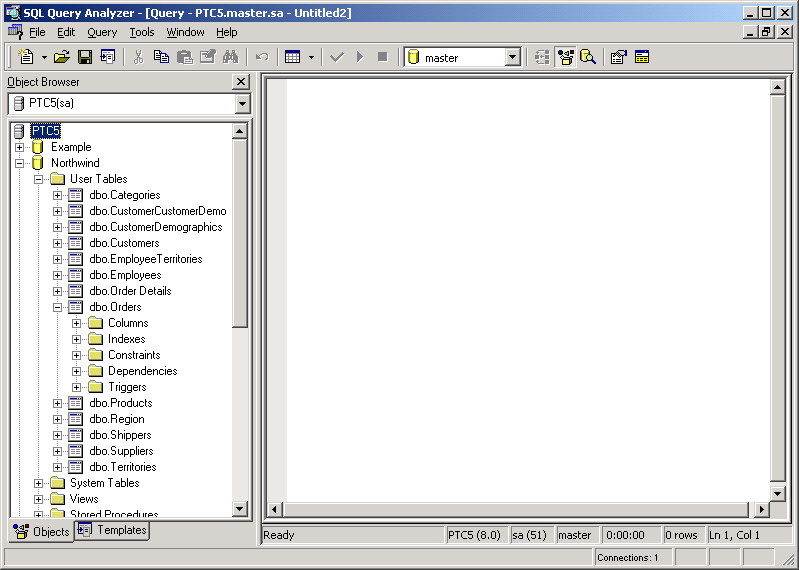Expand the Example database node
This screenshot has height=570, width=799.
click(x=20, y=147)
